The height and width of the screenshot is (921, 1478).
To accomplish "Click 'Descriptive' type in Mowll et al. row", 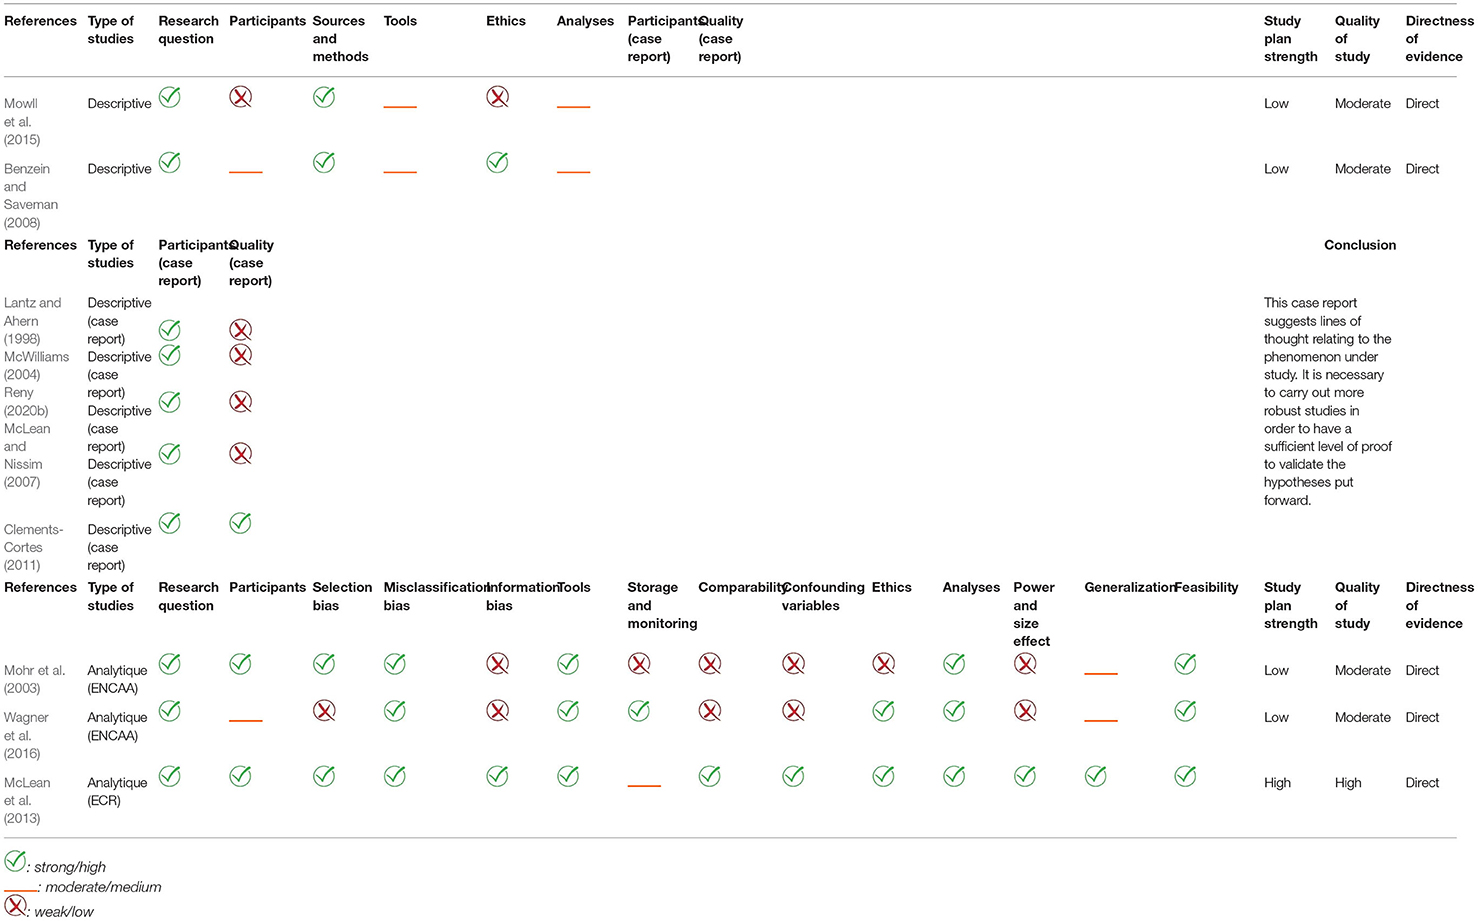I will tap(119, 103).
